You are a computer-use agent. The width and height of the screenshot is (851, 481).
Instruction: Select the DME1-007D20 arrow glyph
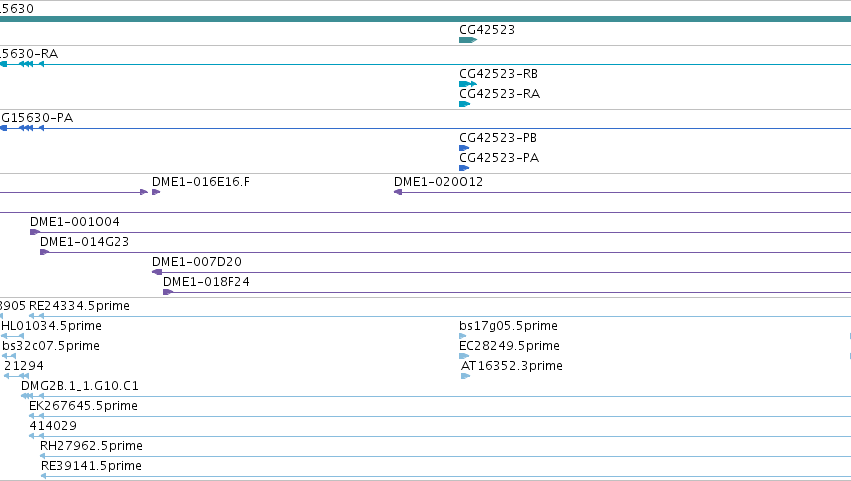[157, 272]
